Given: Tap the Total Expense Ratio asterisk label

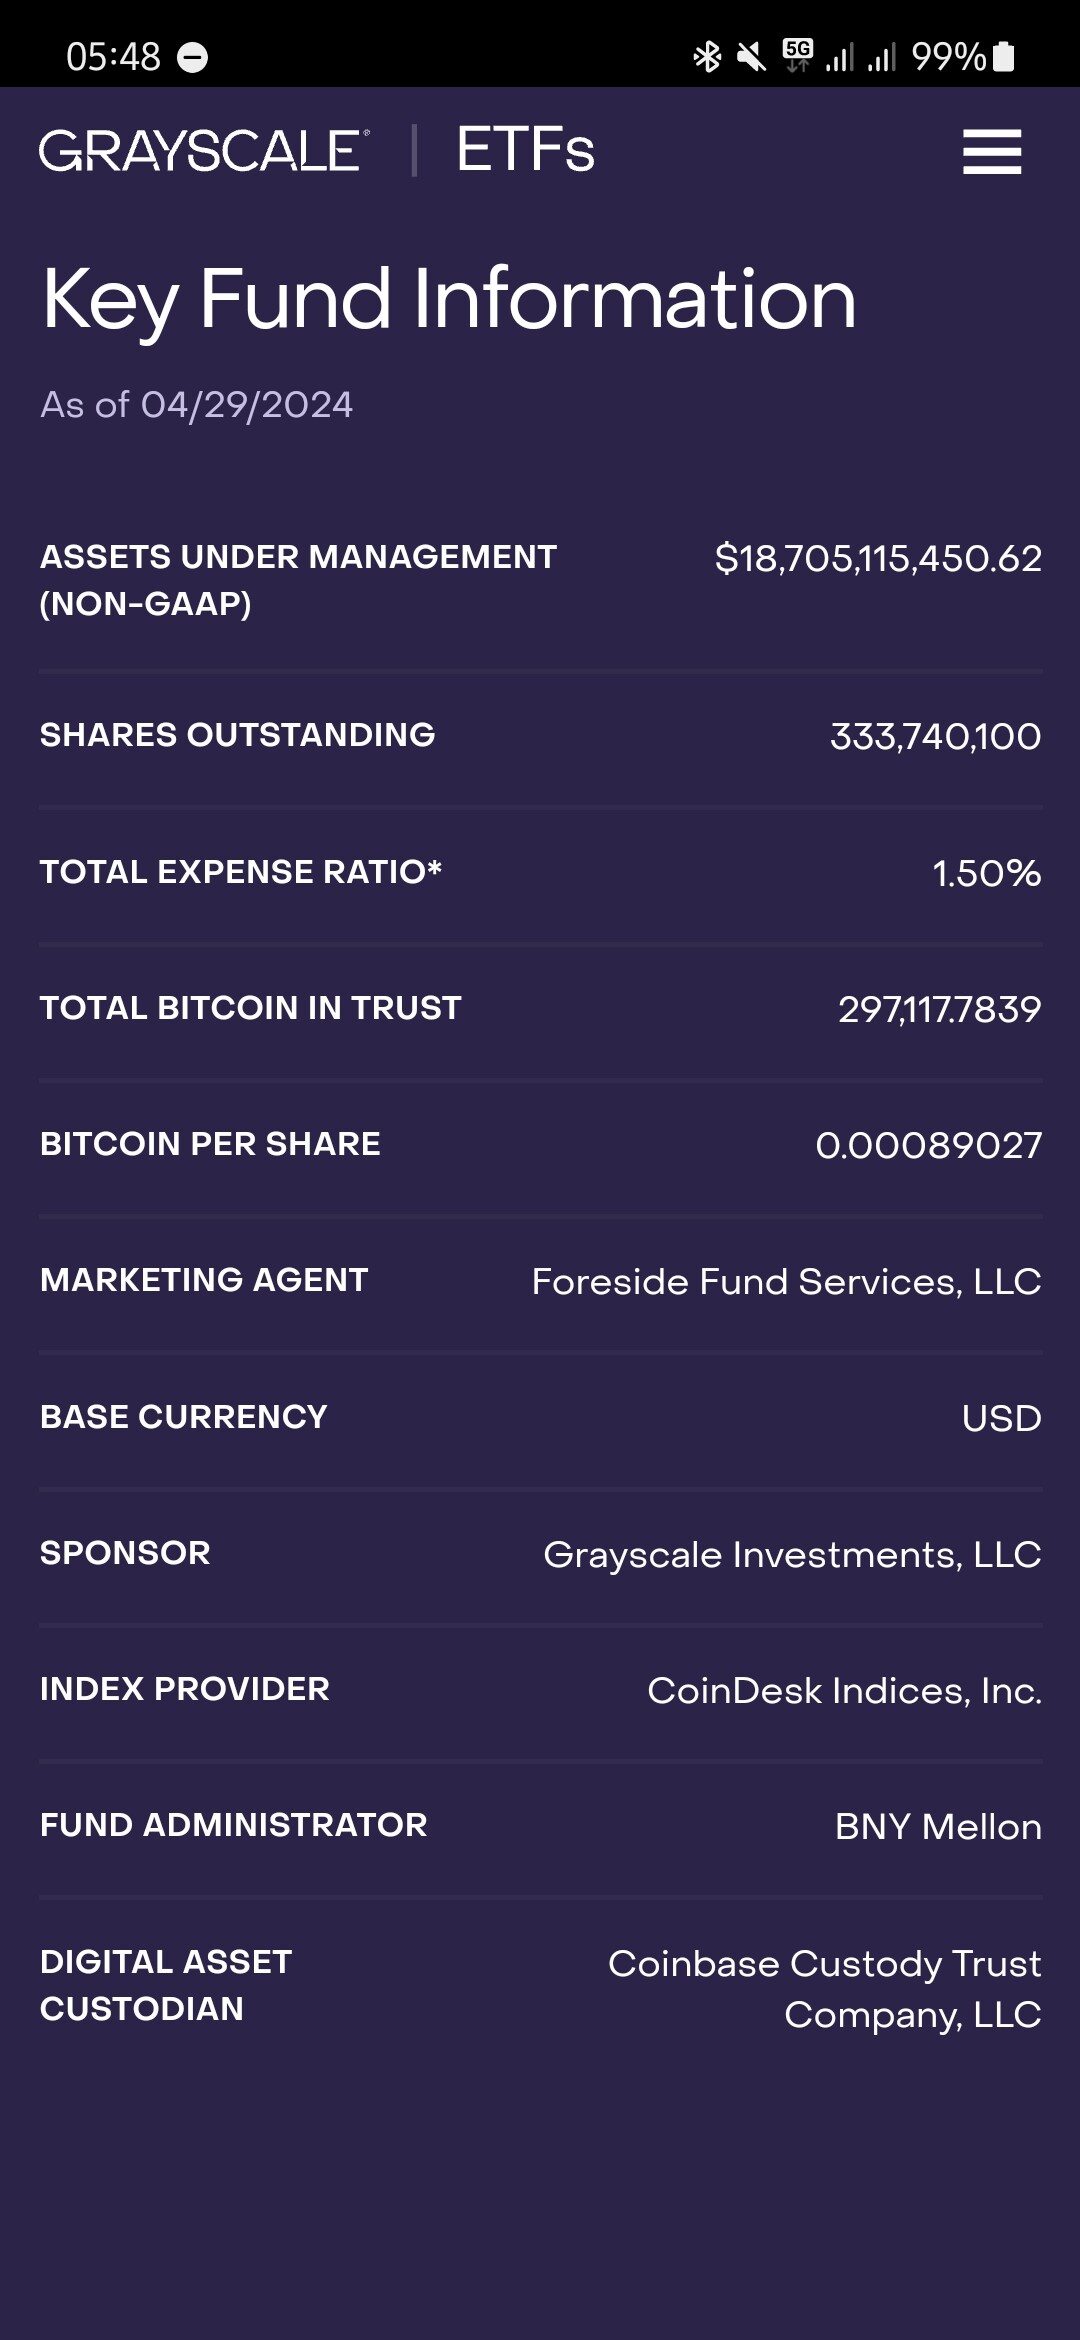Looking at the screenshot, I should [x=241, y=872].
